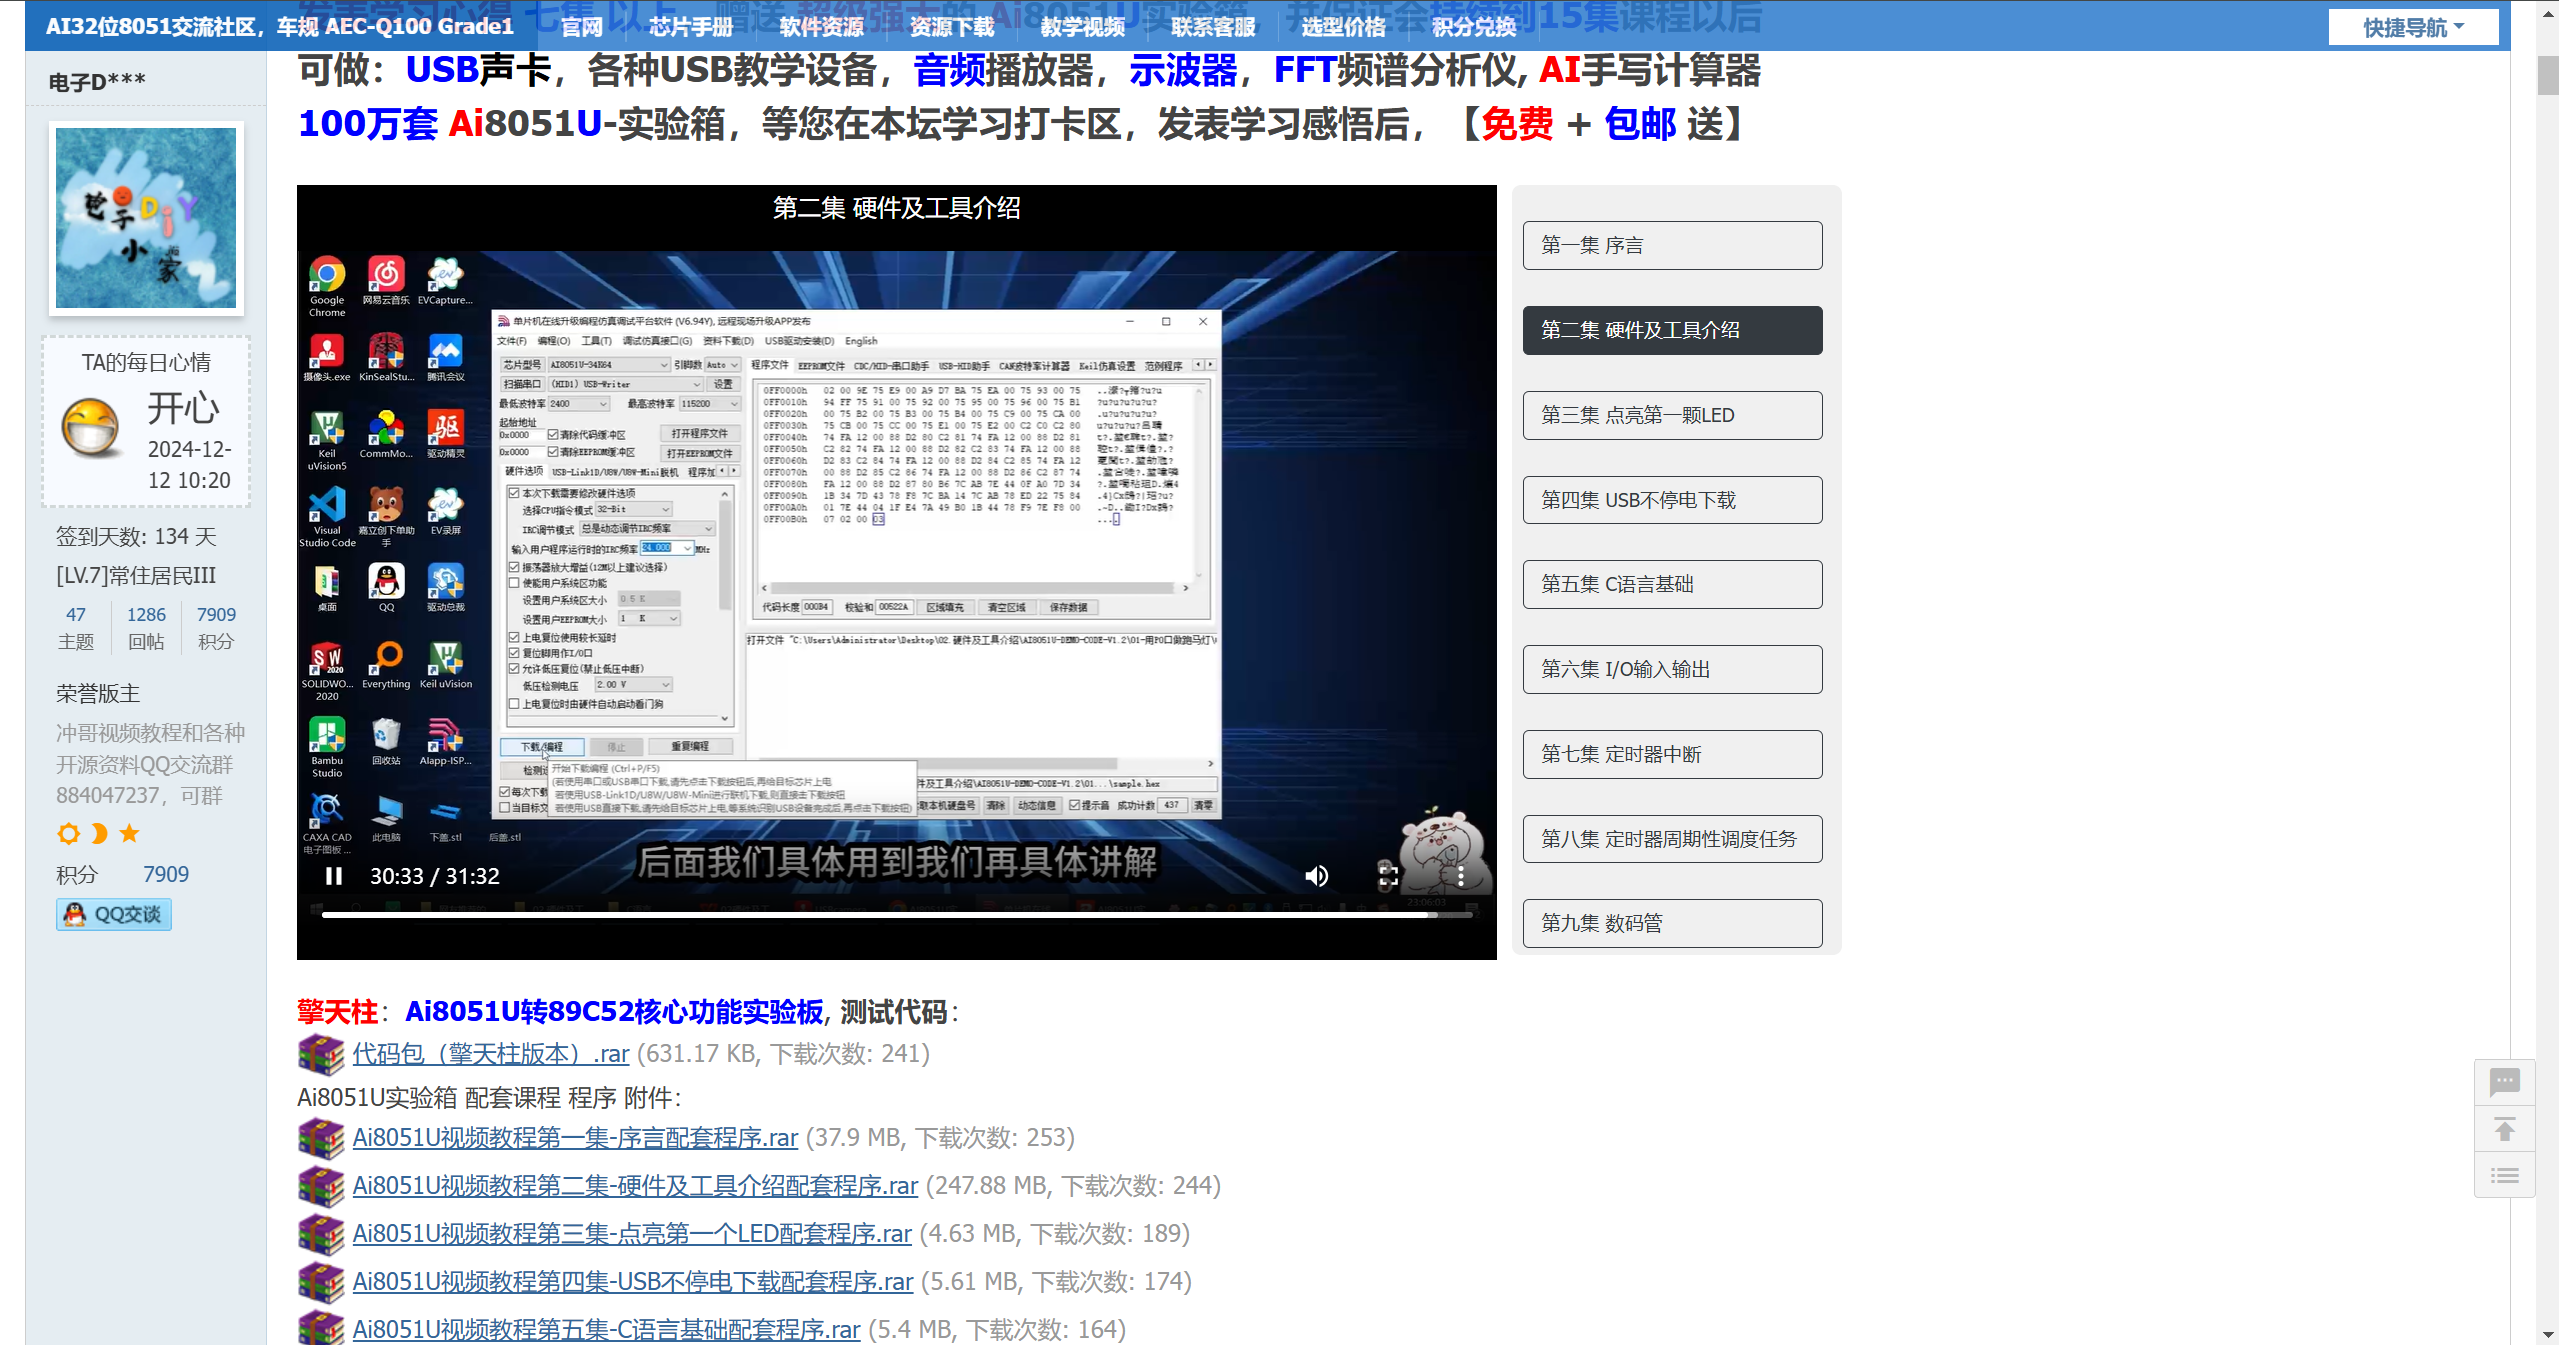This screenshot has height=1345, width=2559.
Task: Click the scrollbar down arrow
Action: pos(2547,1335)
